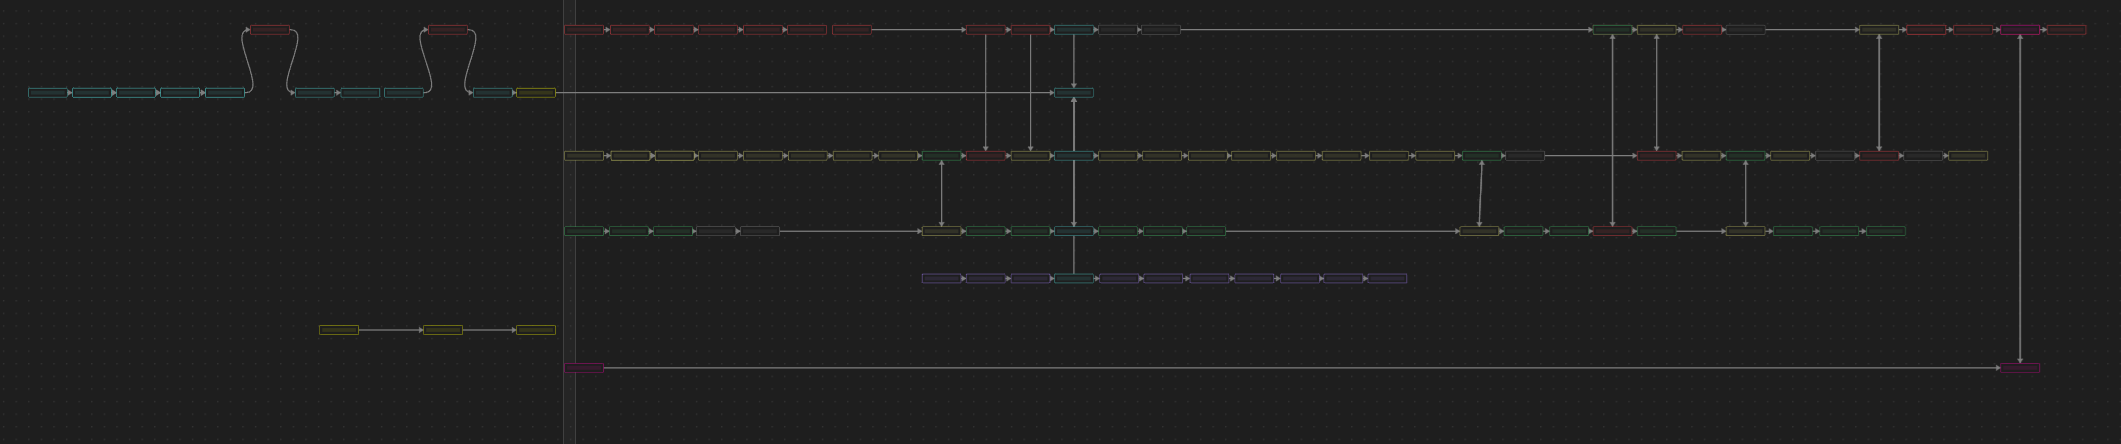The image size is (2121, 444).
Task: Select the first teal node of the leftmost chain
Action: [48, 93]
